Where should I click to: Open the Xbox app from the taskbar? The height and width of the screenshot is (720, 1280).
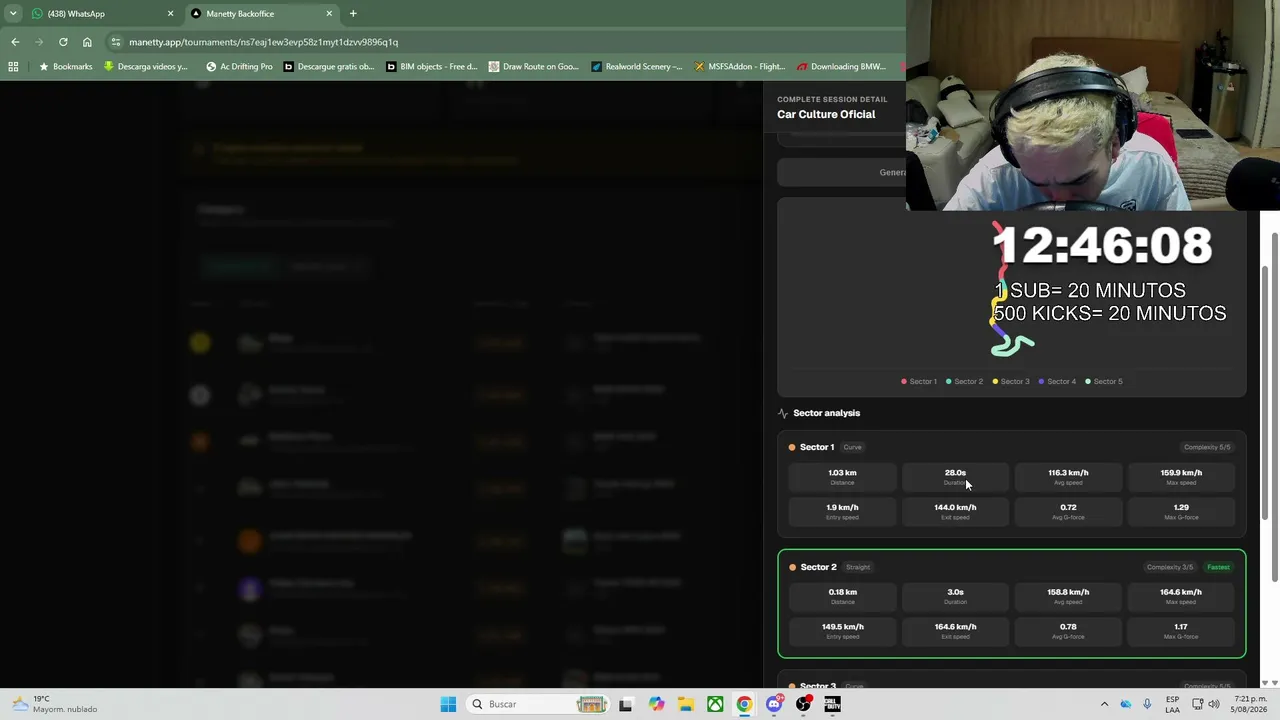click(x=716, y=704)
